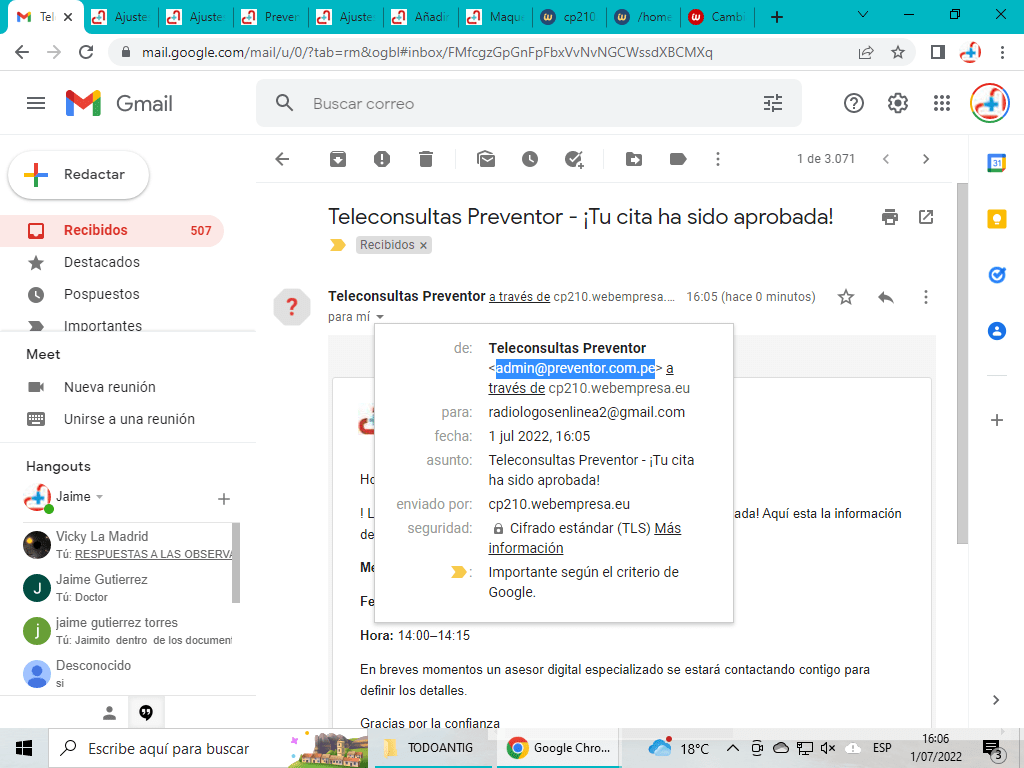Open the Google apps grid
This screenshot has height=768, width=1024.
(x=942, y=103)
